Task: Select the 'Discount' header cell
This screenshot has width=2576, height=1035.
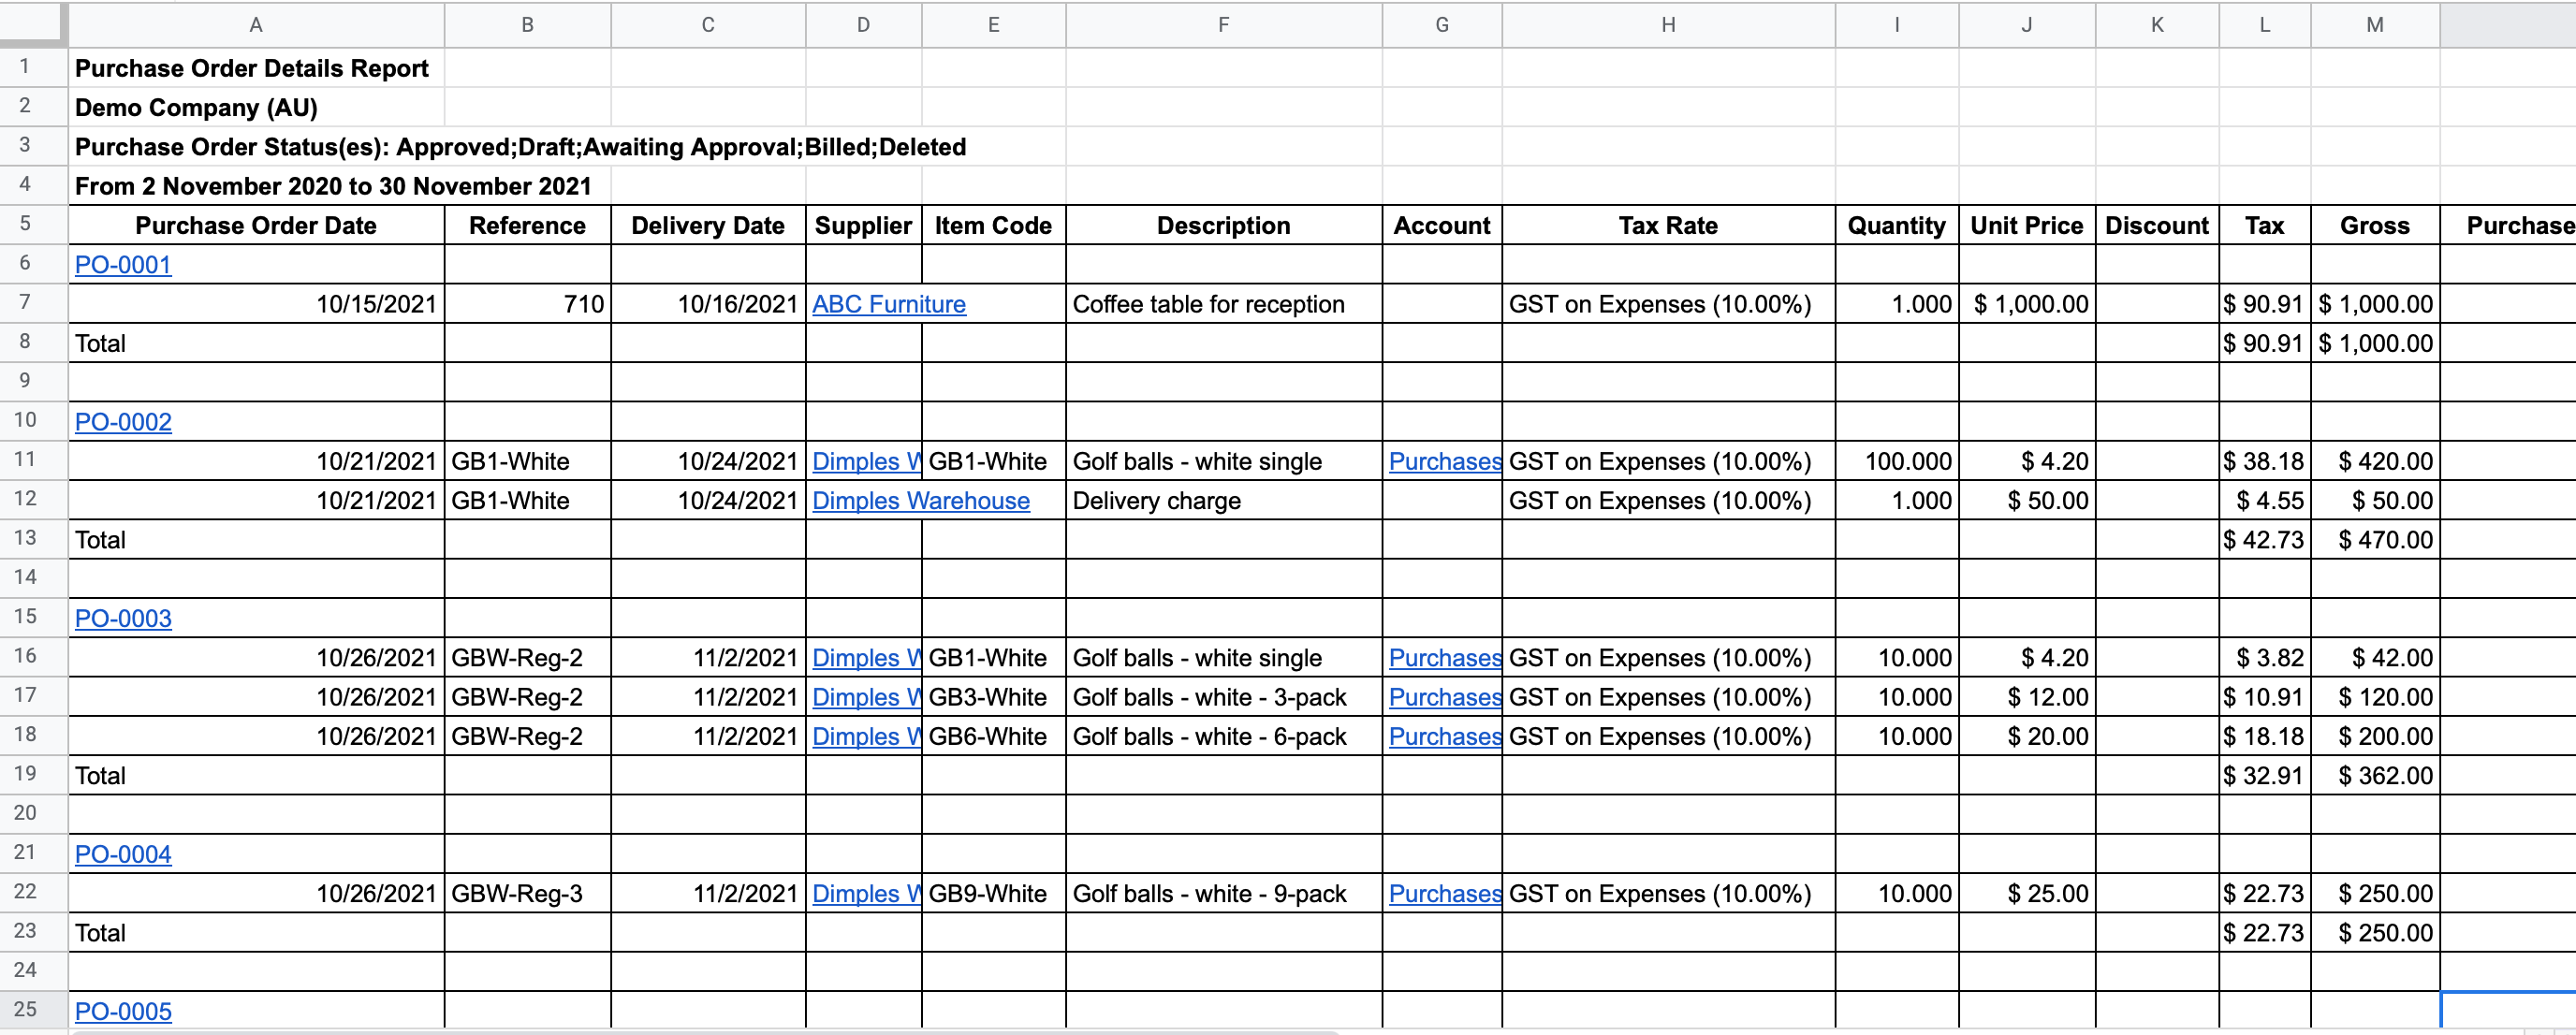Action: 2157,226
